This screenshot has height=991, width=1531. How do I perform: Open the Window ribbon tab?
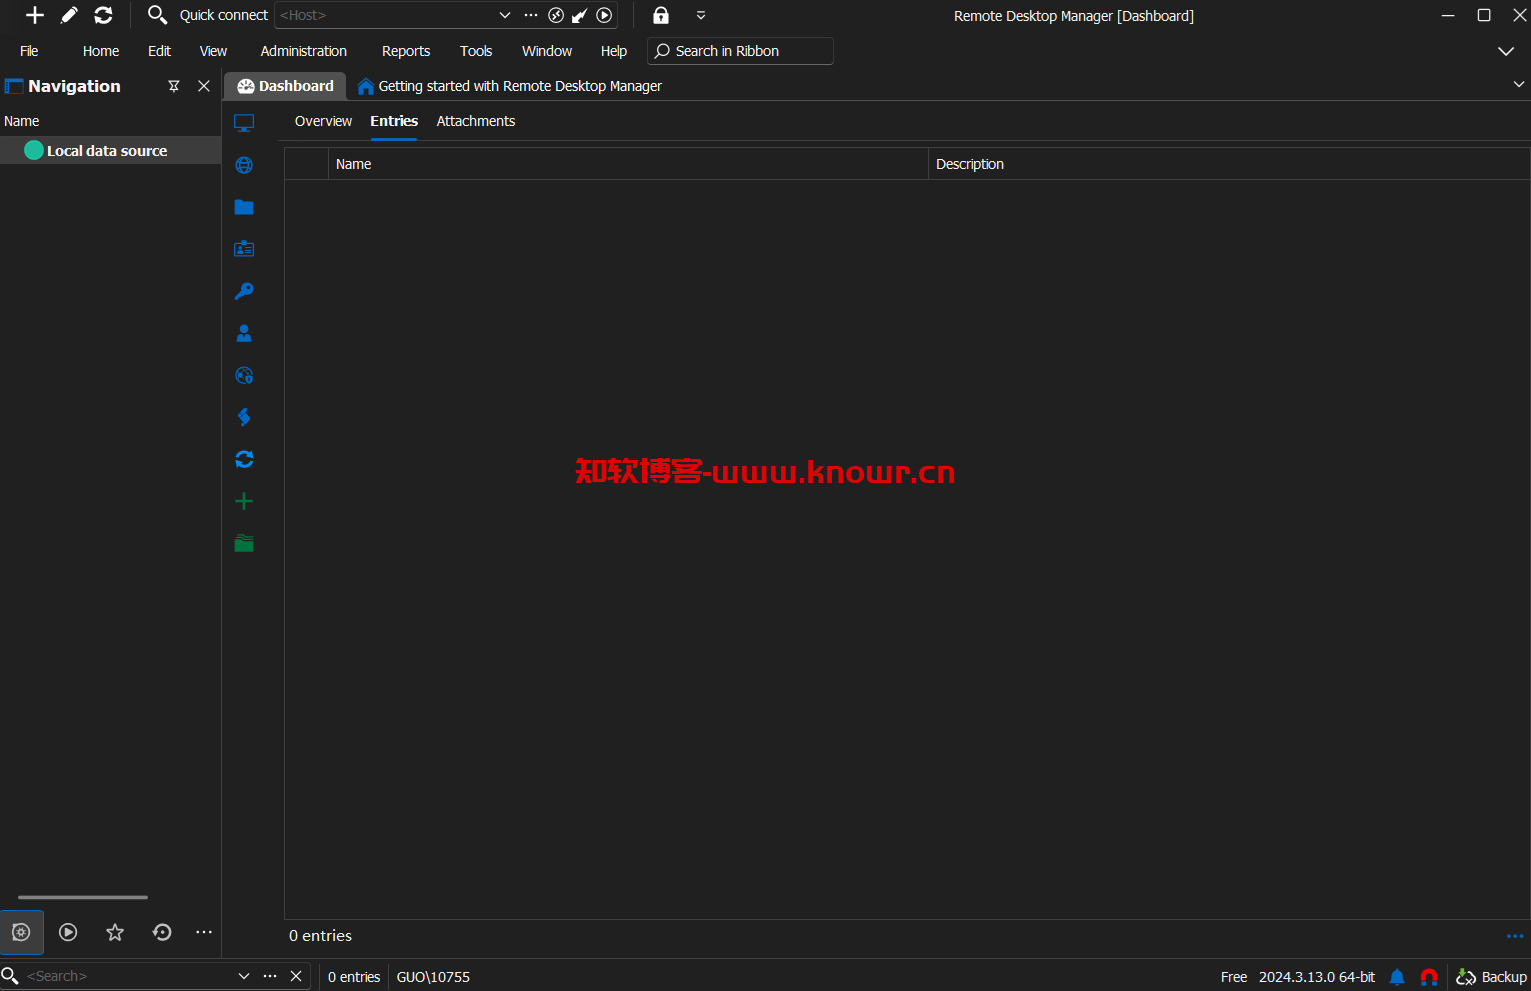[547, 51]
